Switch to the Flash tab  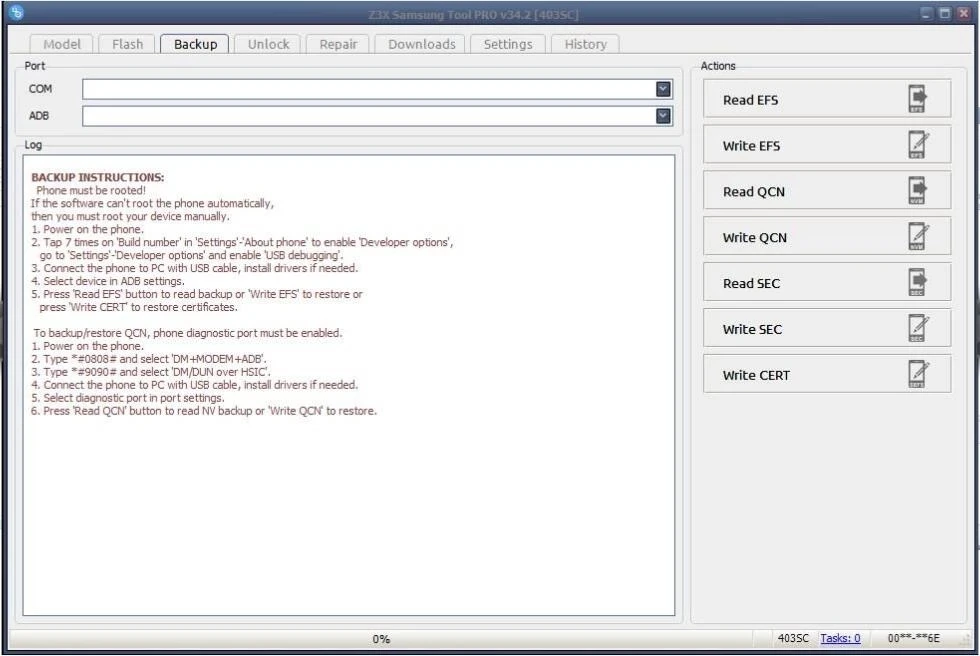(128, 44)
